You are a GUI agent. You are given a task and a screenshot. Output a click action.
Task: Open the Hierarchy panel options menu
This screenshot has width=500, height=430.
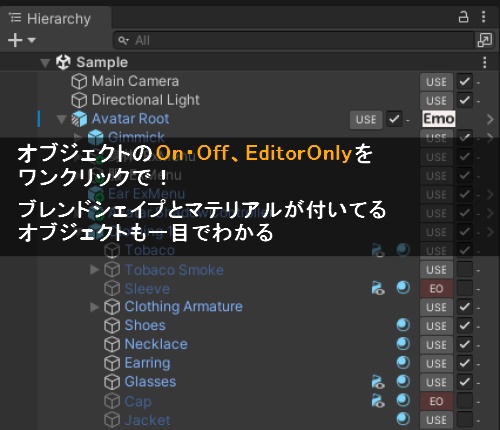coord(483,17)
